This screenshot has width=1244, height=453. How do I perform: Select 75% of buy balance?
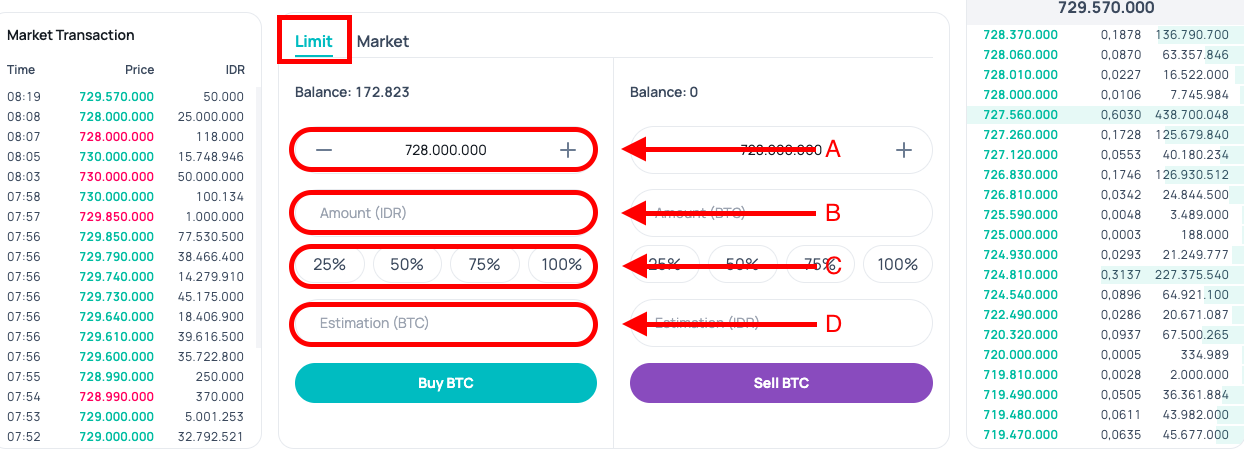point(484,265)
